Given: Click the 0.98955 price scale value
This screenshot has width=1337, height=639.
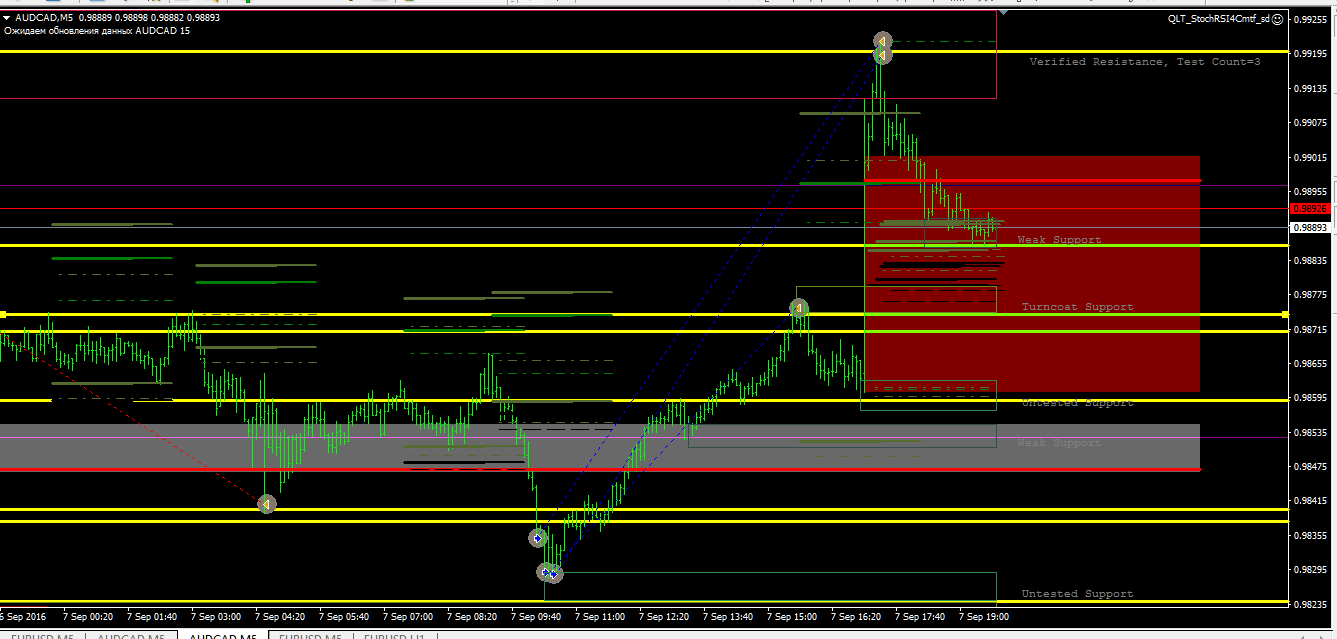Looking at the screenshot, I should pos(1311,192).
